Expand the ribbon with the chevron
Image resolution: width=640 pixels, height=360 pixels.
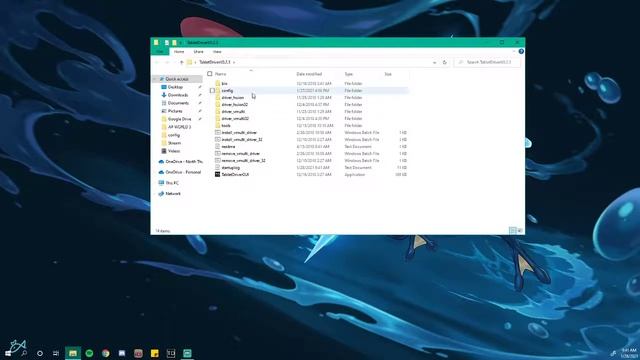click(x=514, y=51)
